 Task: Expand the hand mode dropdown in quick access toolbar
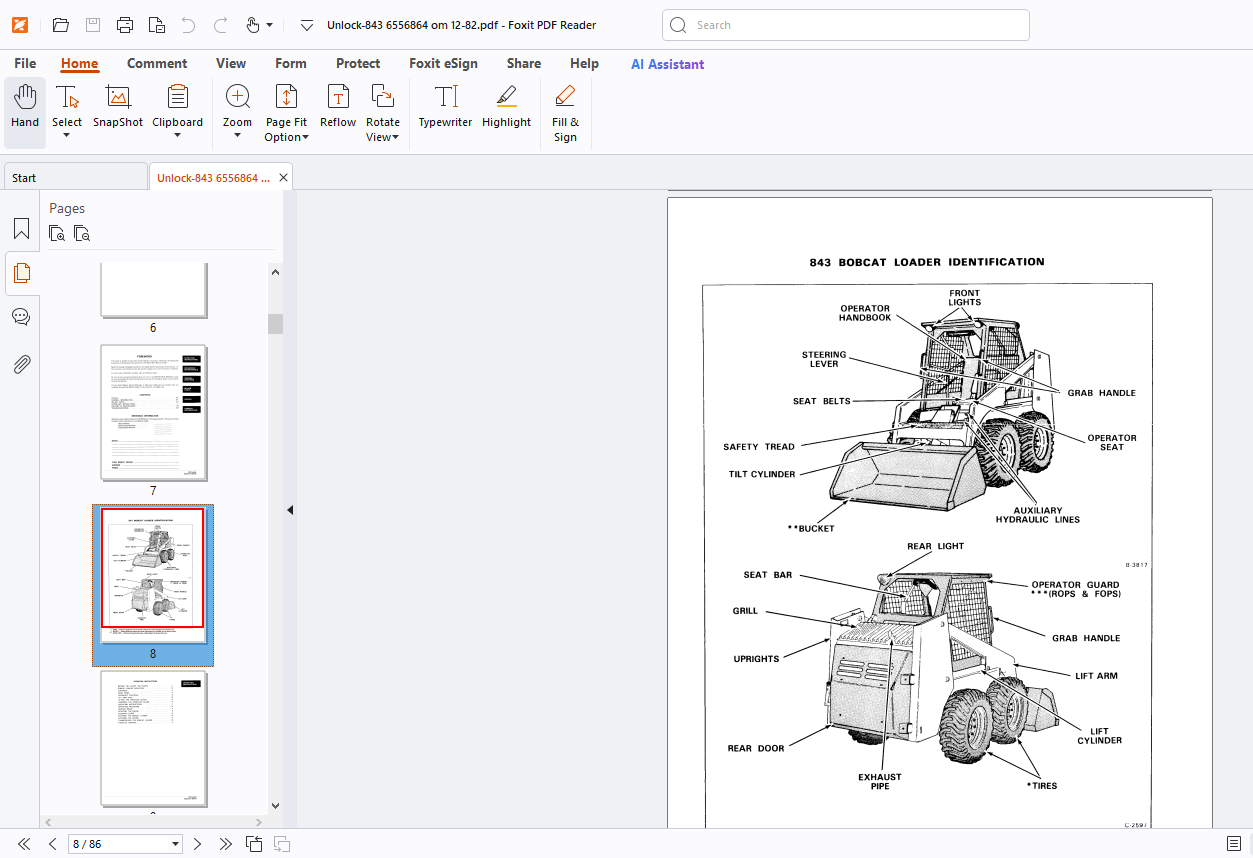click(269, 25)
